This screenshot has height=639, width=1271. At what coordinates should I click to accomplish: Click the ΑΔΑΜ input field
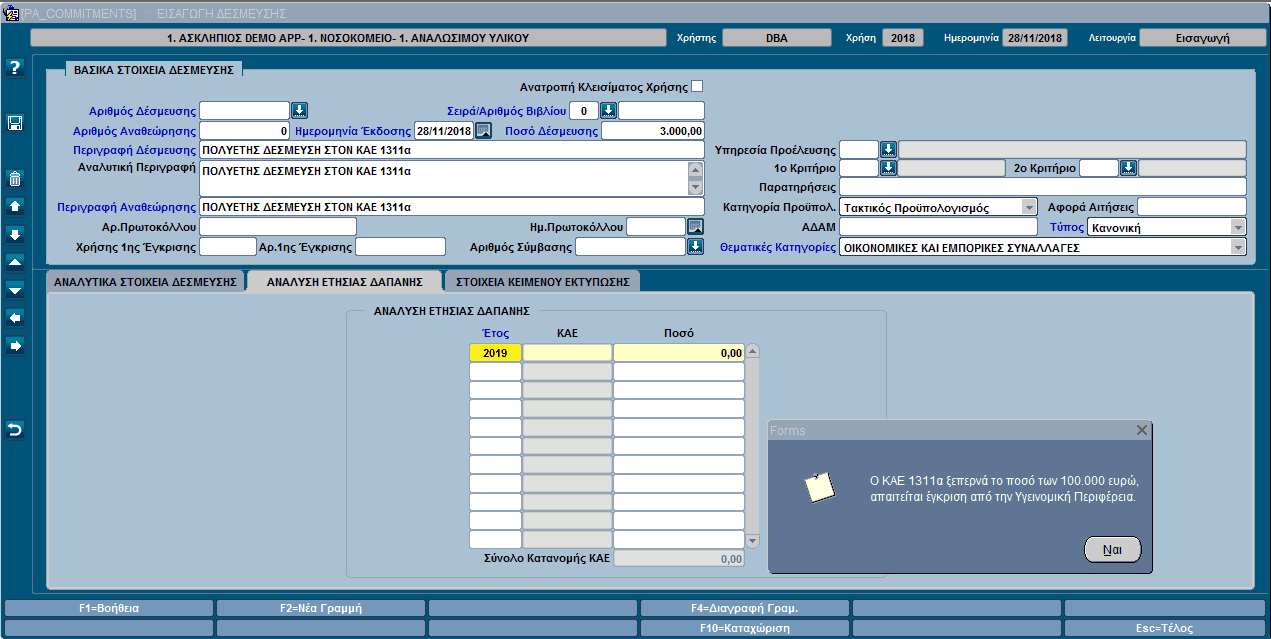(939, 227)
